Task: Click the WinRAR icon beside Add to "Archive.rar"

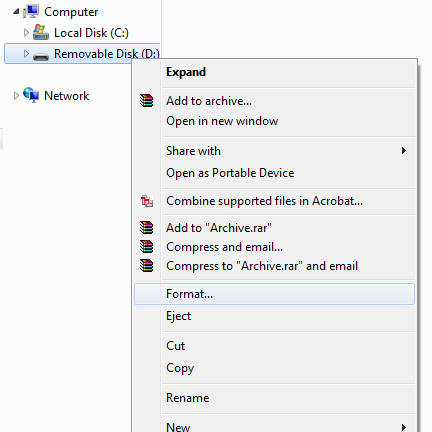Action: [x=146, y=227]
